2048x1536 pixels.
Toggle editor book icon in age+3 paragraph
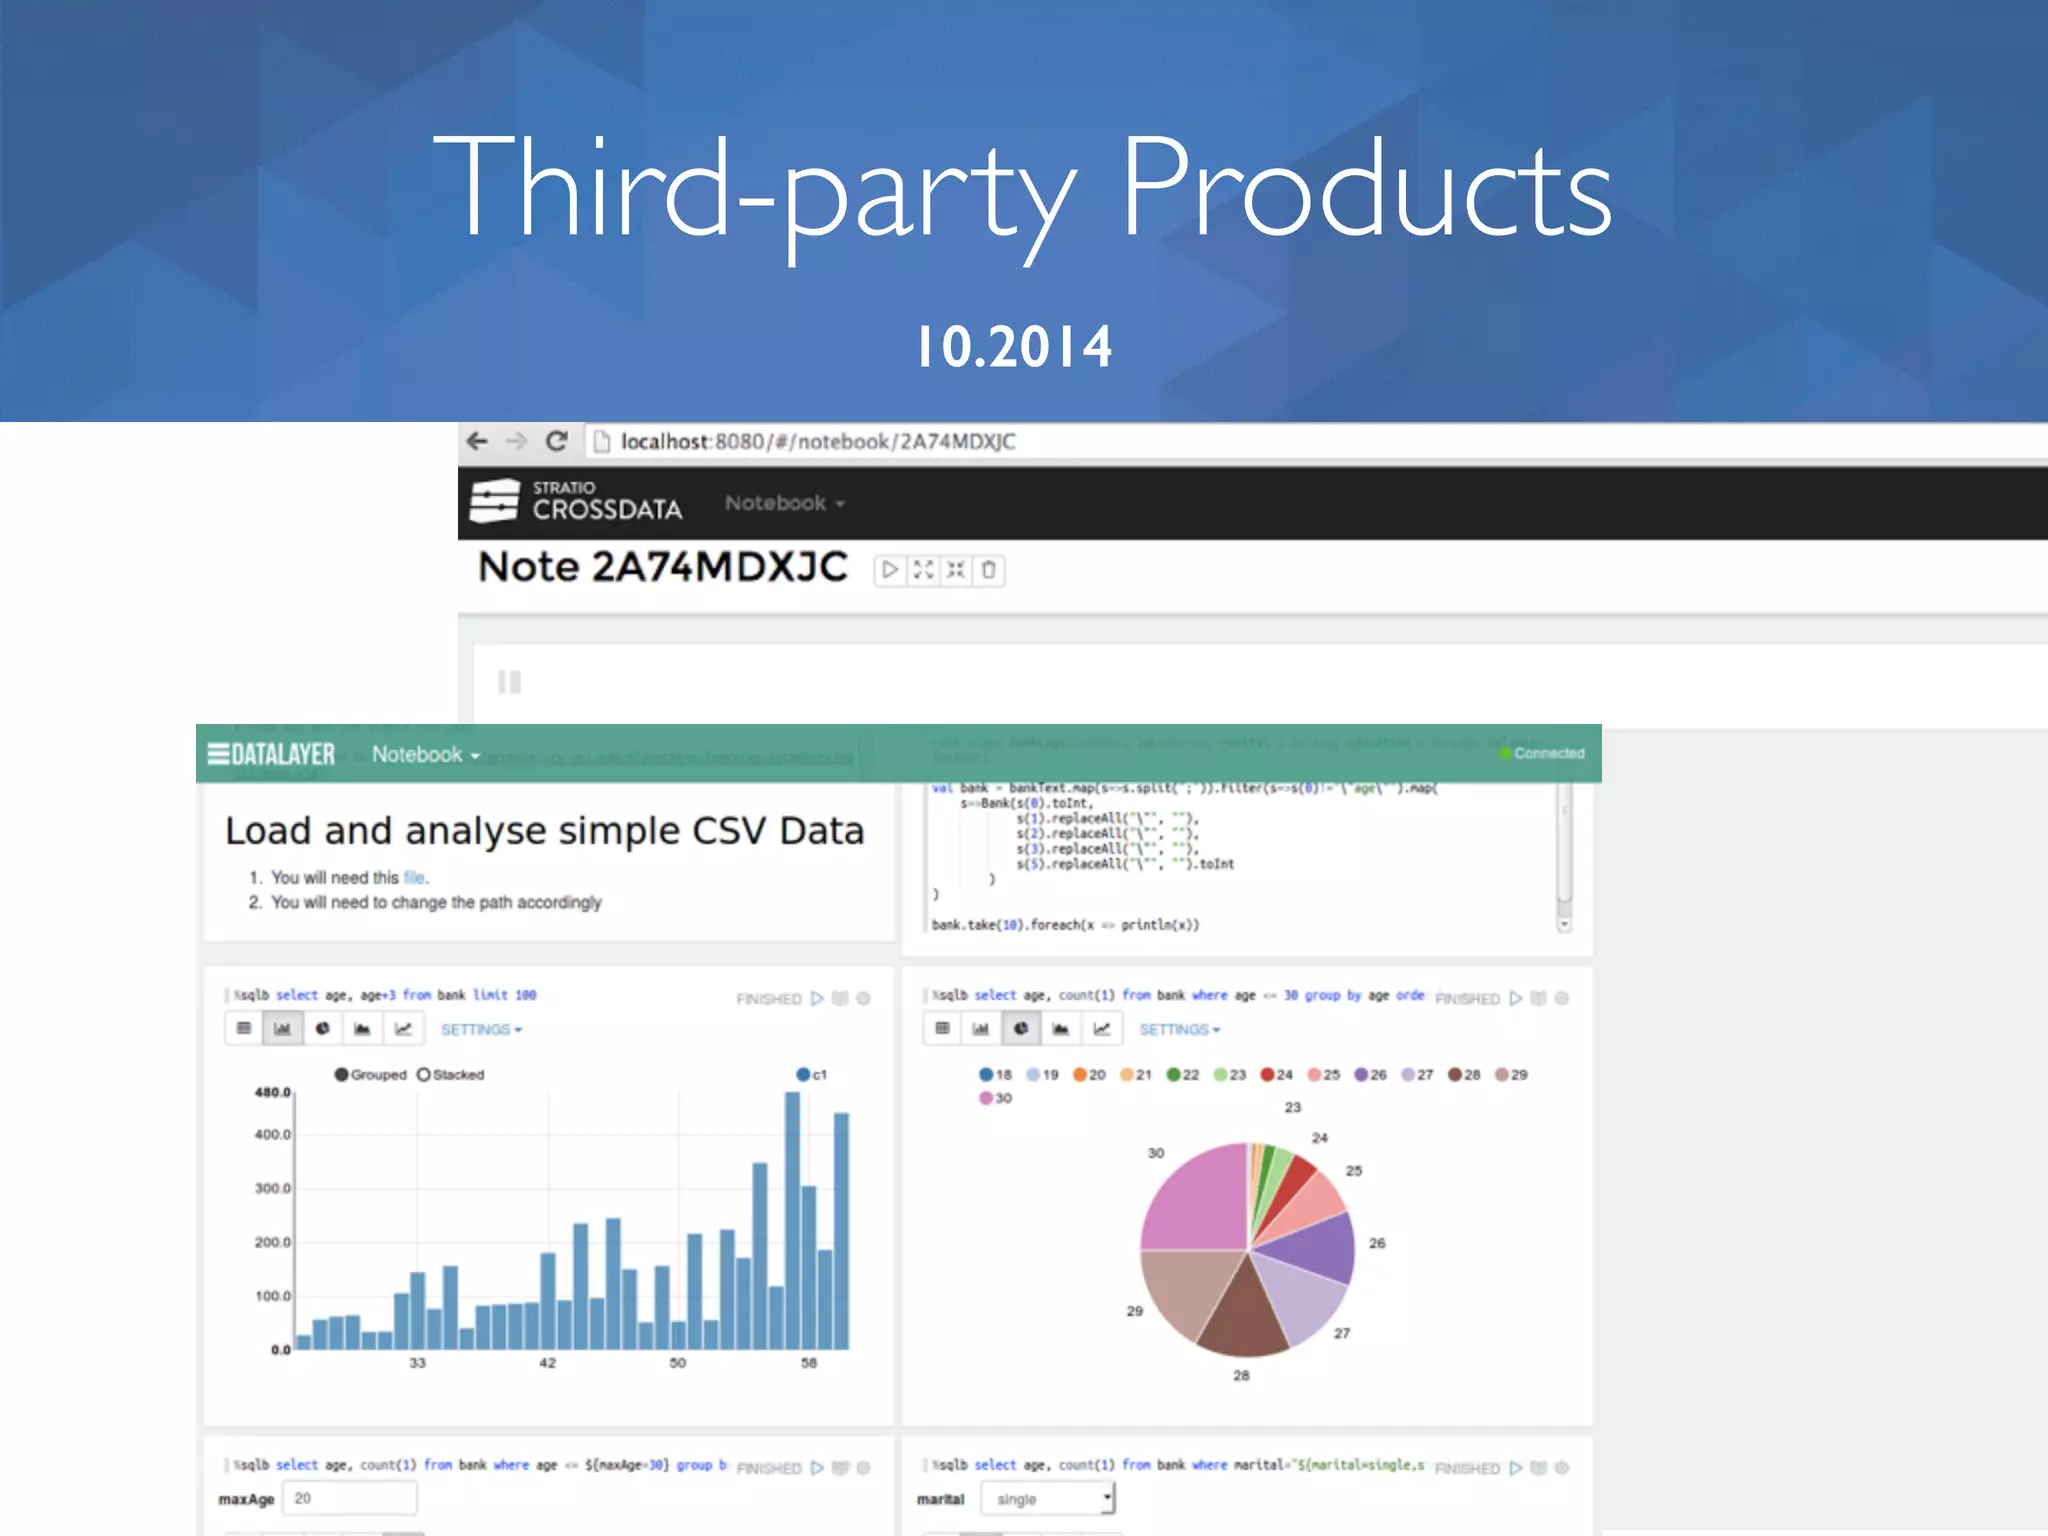coord(840,998)
